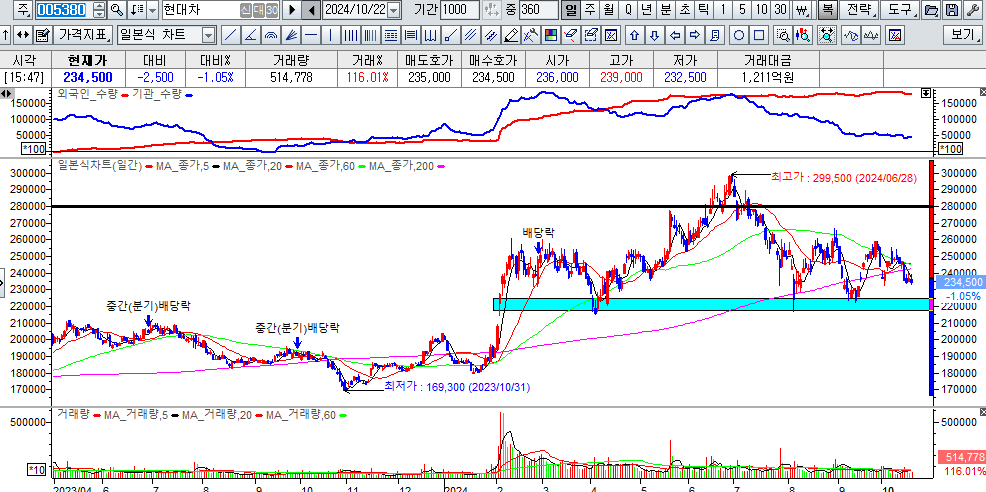Viewport: 986px width, 492px height.
Task: Toggle the 일 (daily) period button
Action: click(570, 10)
